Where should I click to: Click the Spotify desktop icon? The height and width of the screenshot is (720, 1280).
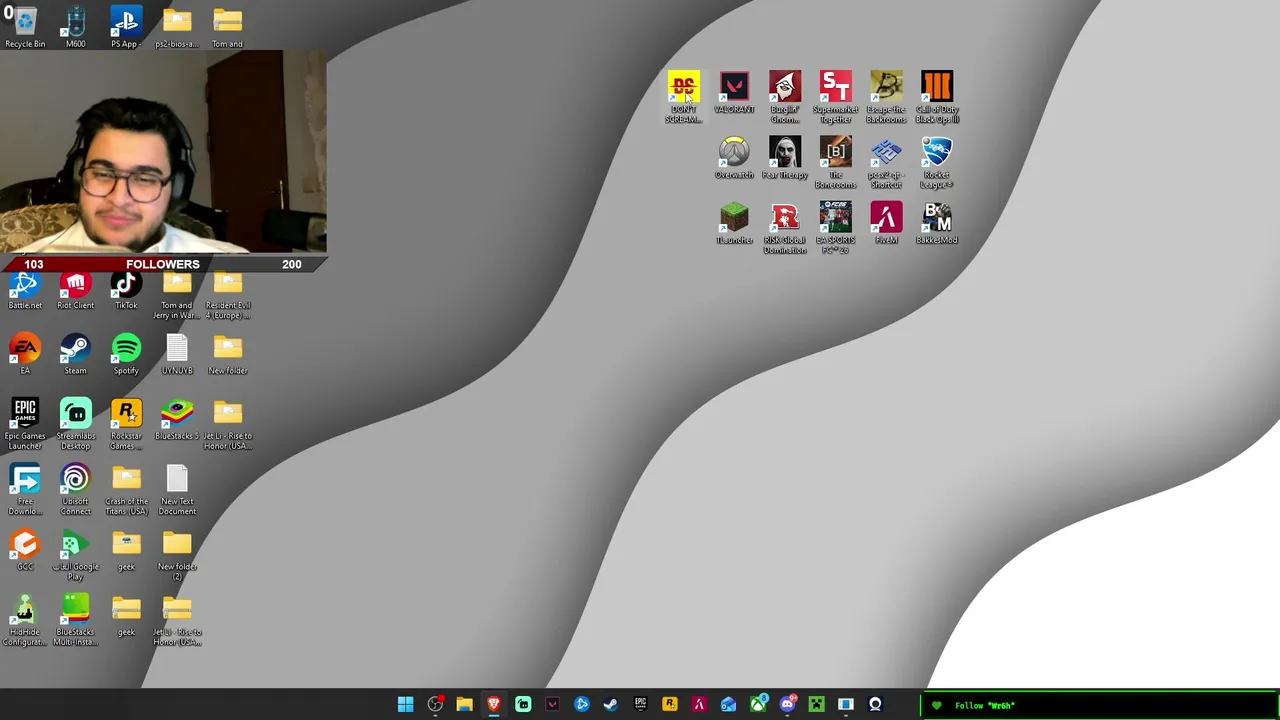coord(126,354)
